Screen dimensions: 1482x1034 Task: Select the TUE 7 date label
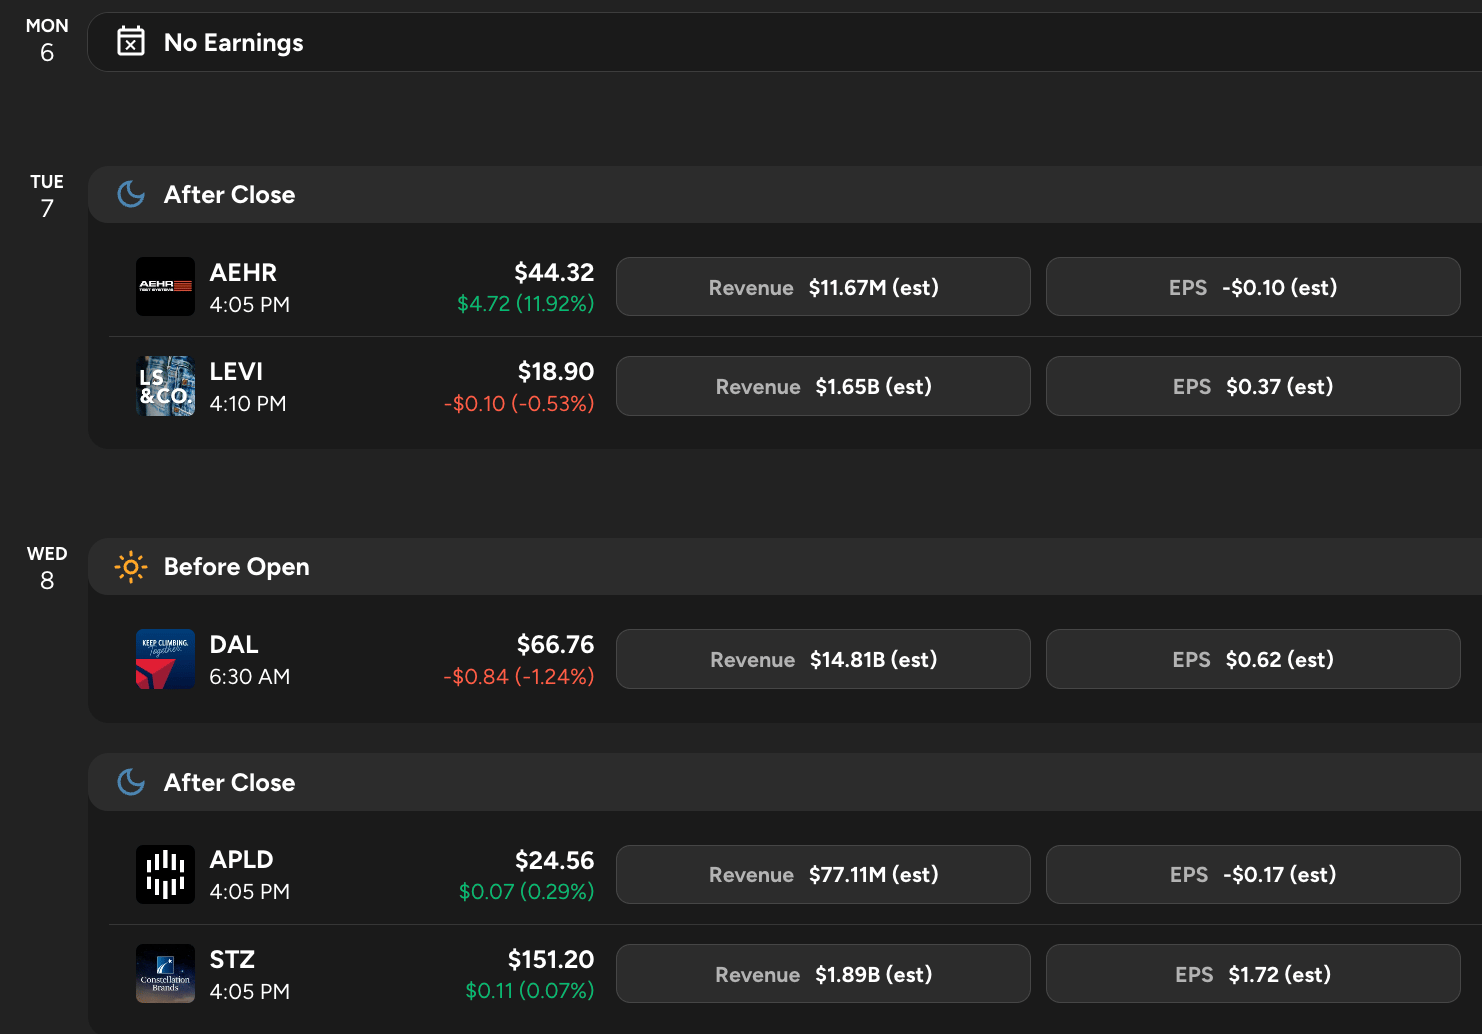coord(47,196)
